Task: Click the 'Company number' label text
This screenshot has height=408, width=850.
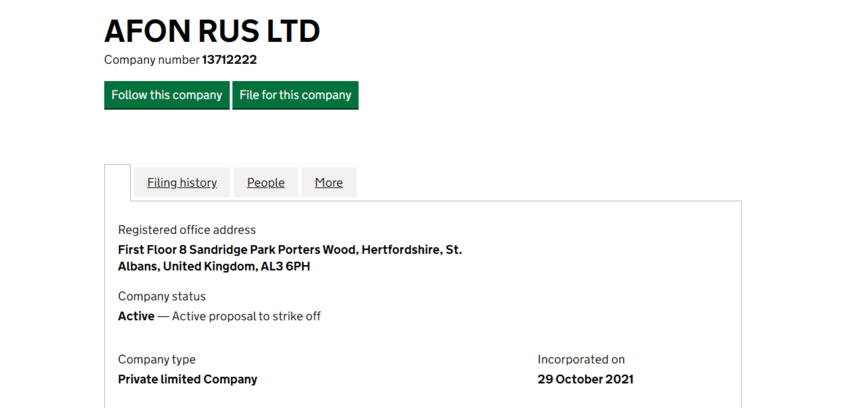Action: pyautogui.click(x=152, y=60)
